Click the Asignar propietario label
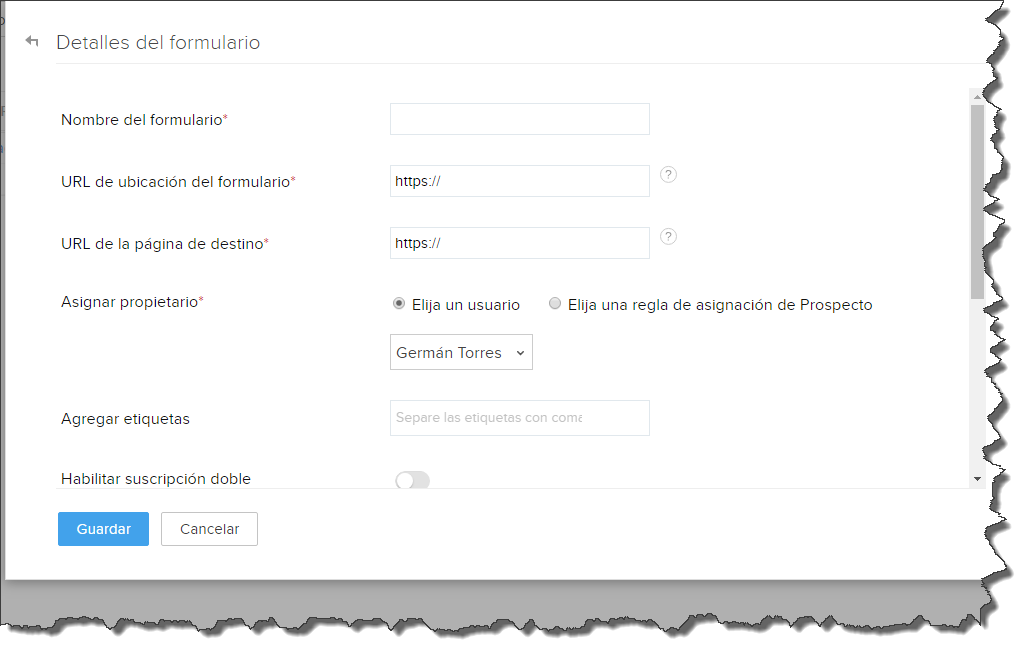This screenshot has height=655, width=1027. tap(132, 302)
